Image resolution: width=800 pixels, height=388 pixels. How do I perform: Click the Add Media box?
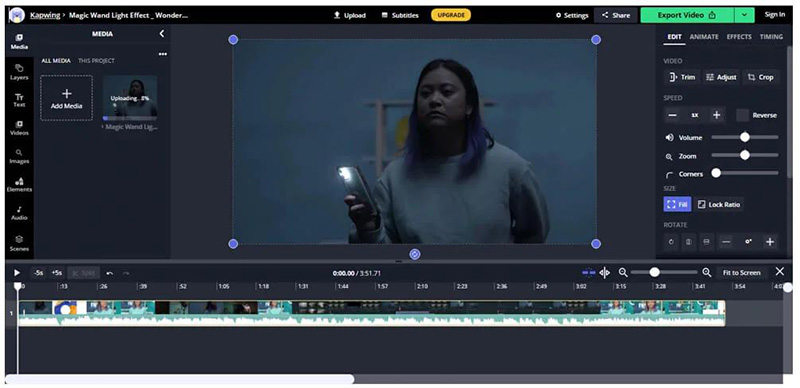[66, 98]
